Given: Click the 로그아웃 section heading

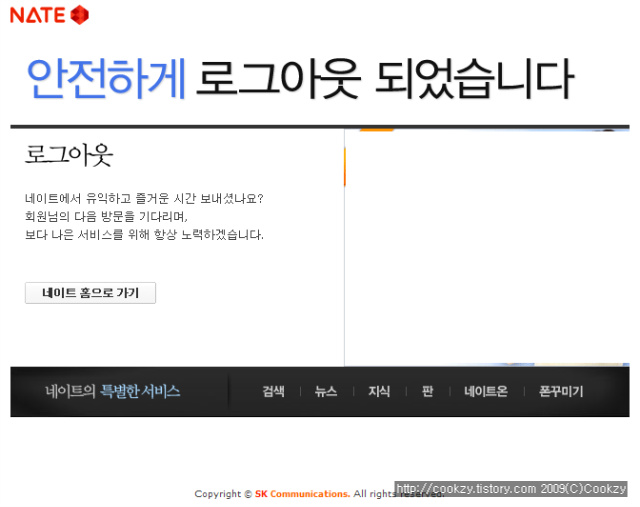Looking at the screenshot, I should tap(69, 155).
